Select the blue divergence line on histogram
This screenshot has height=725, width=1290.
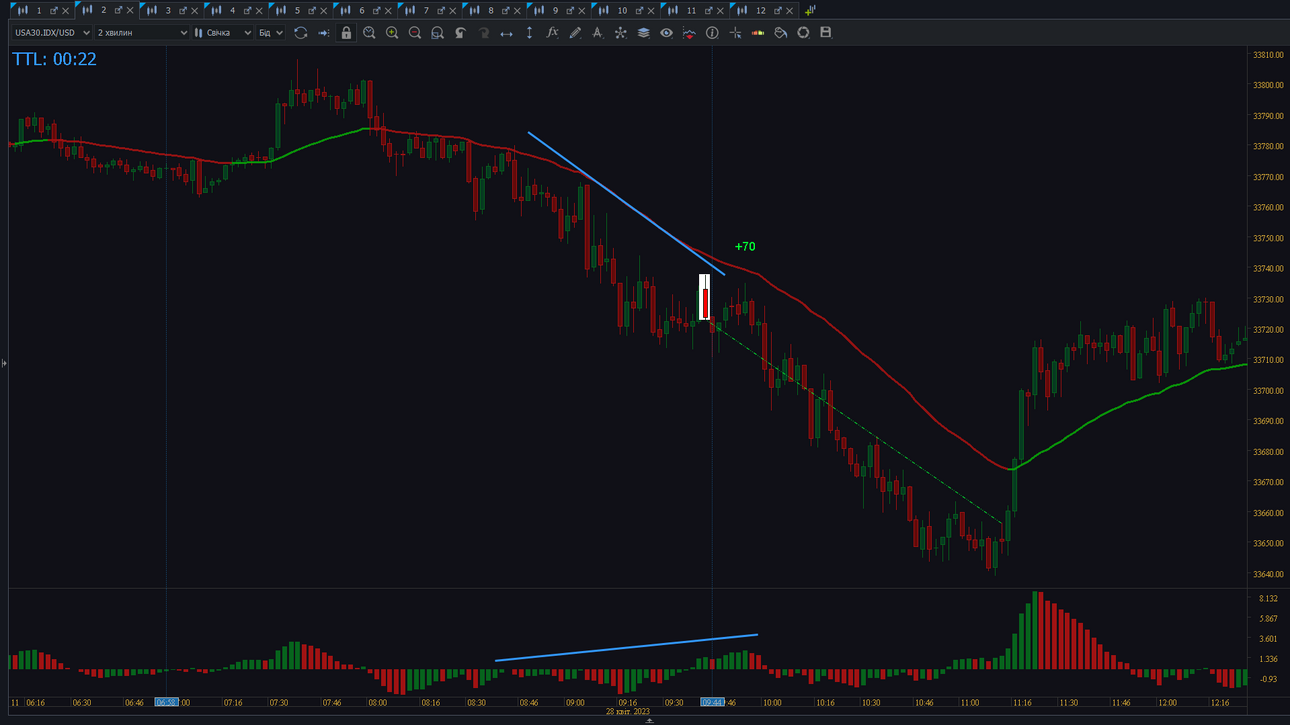626,647
